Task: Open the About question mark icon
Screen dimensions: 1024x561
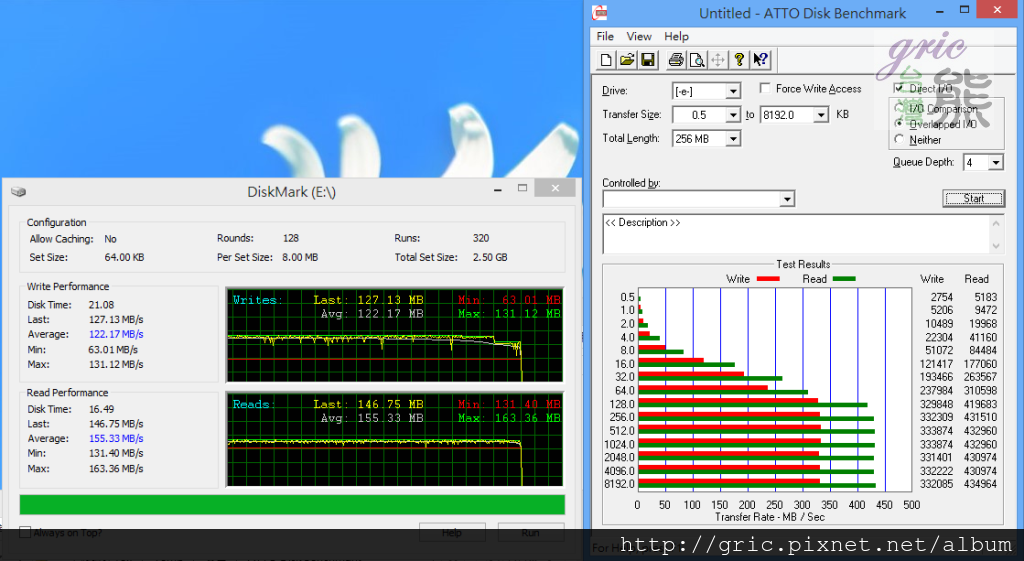Action: pyautogui.click(x=739, y=60)
